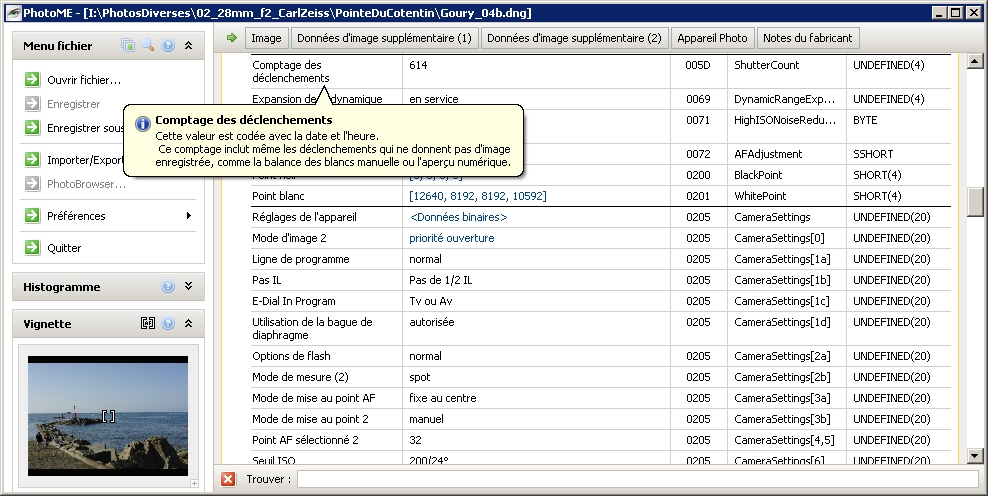Click the autorisée value

[432, 322]
